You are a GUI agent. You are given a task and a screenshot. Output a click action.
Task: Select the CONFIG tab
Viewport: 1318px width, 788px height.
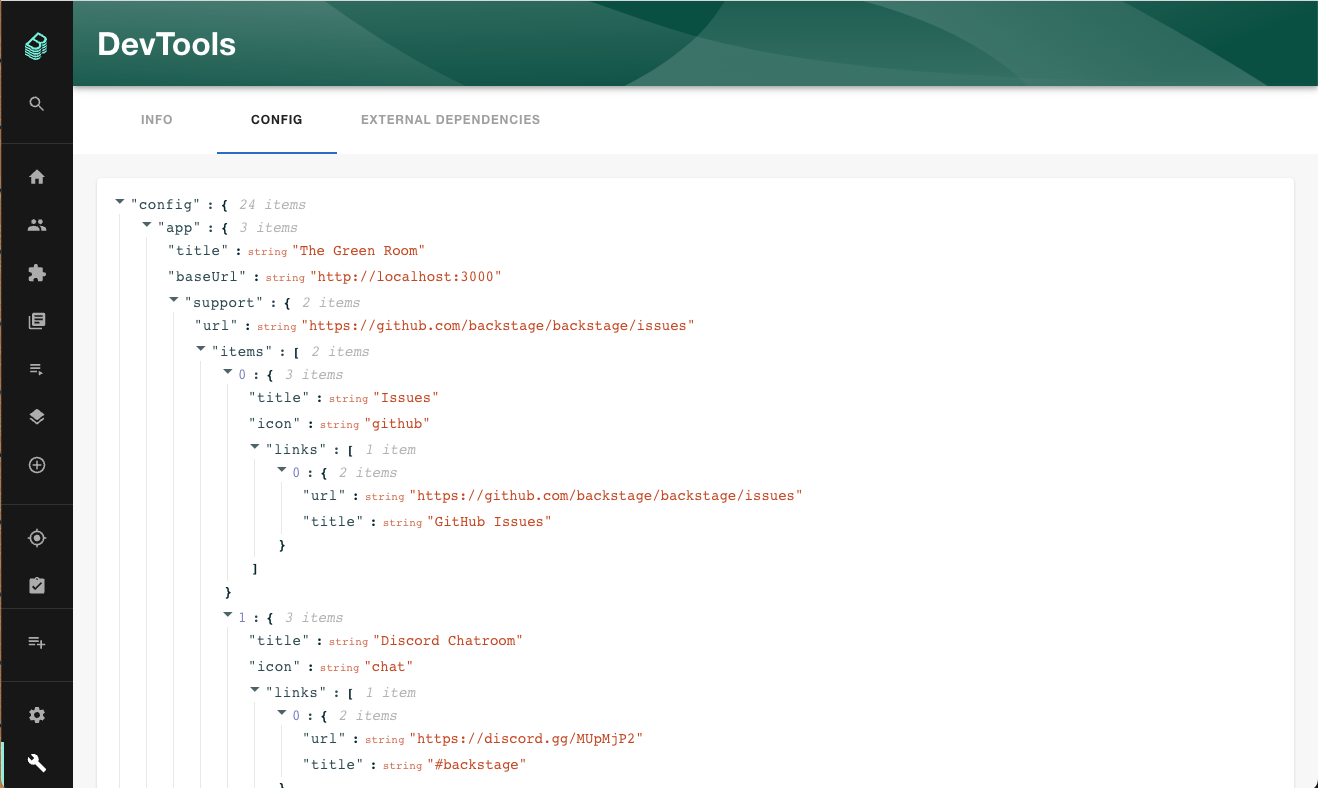(276, 119)
